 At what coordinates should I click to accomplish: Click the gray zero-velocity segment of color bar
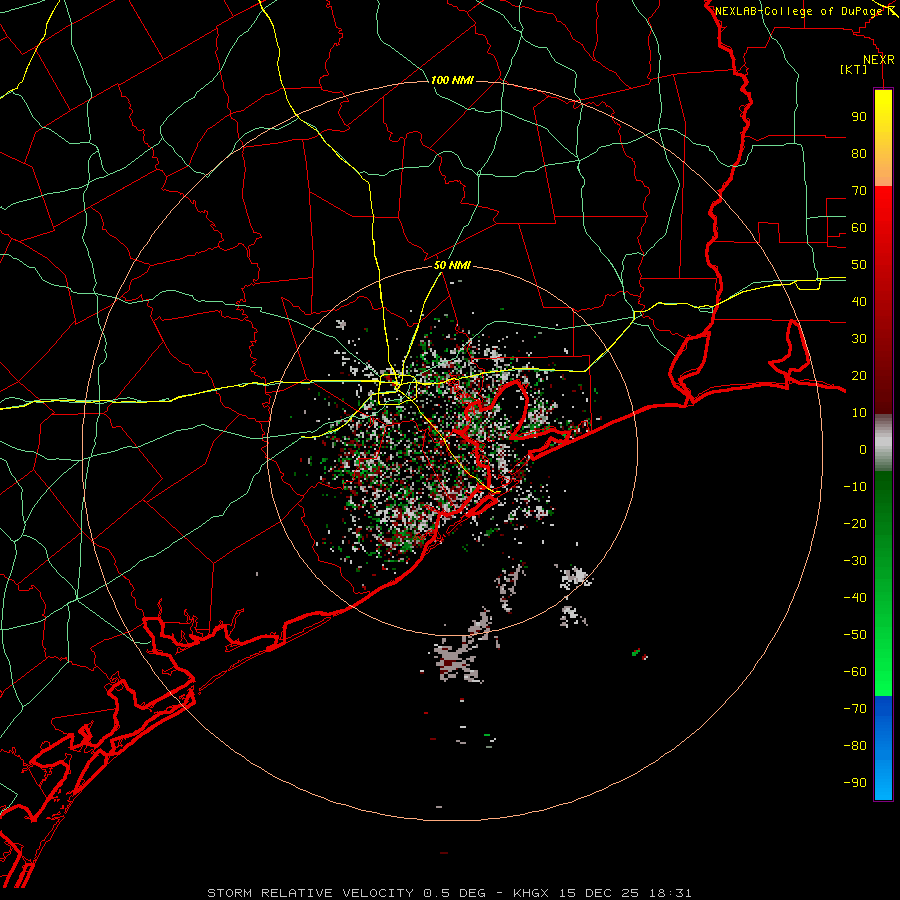(x=883, y=443)
